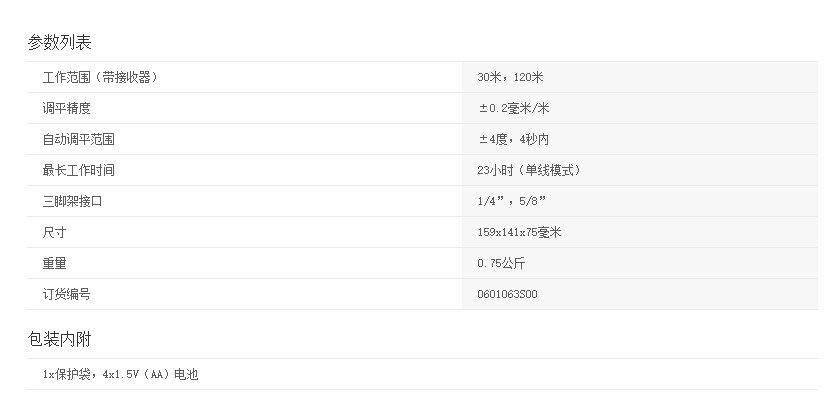
Task: Click the order number 0601063S00
Action: (507, 294)
